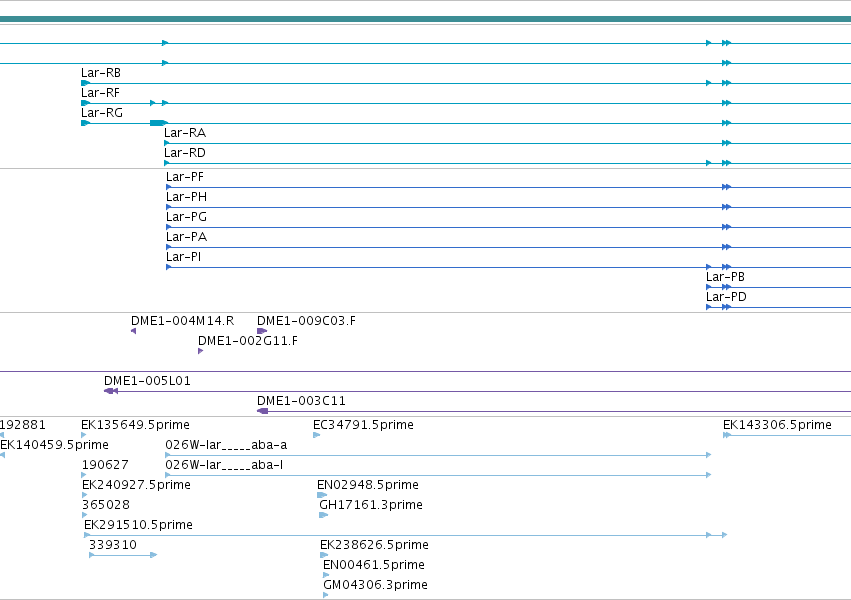Select the EN00461.5prime EST label
The height and width of the screenshot is (600, 851).
pos(374,566)
